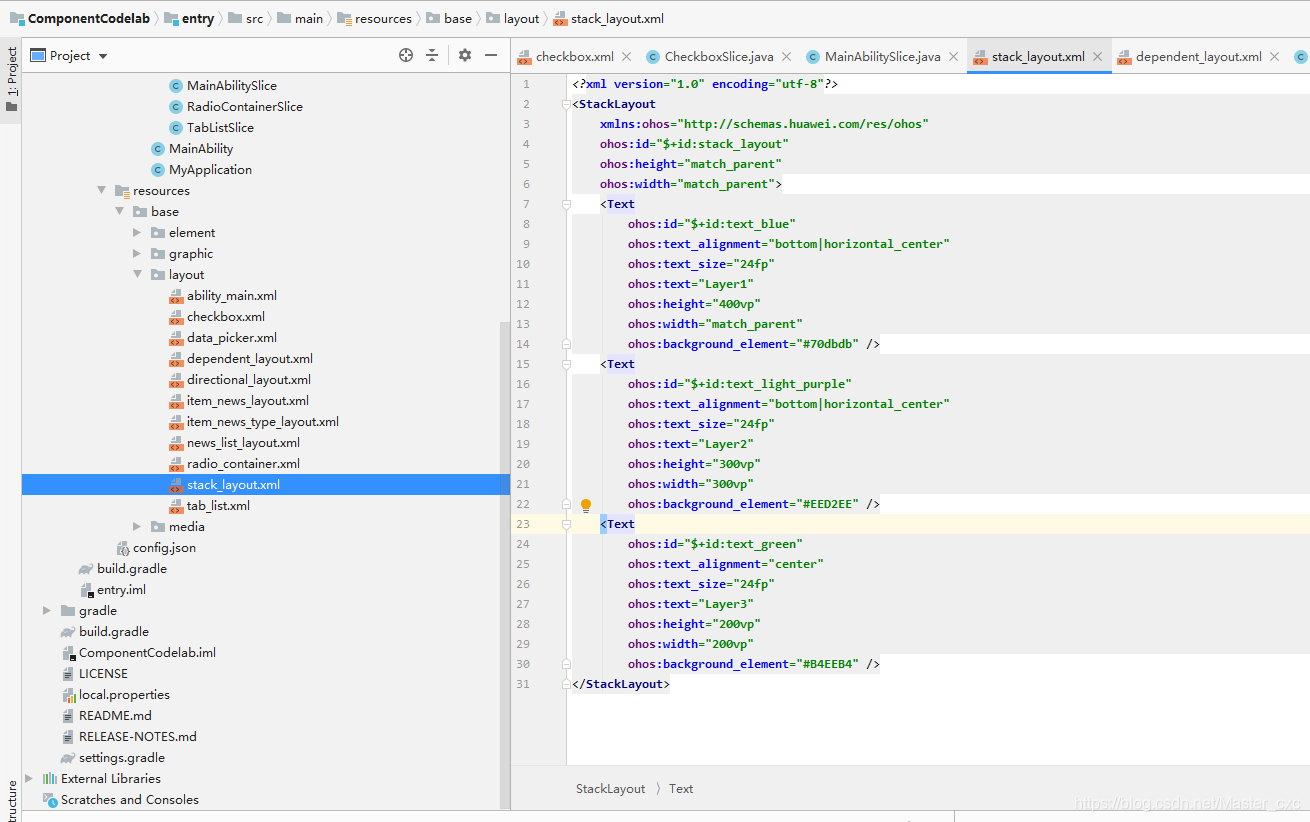Open the Project view dropdown
This screenshot has width=1310, height=822.
click(x=103, y=57)
